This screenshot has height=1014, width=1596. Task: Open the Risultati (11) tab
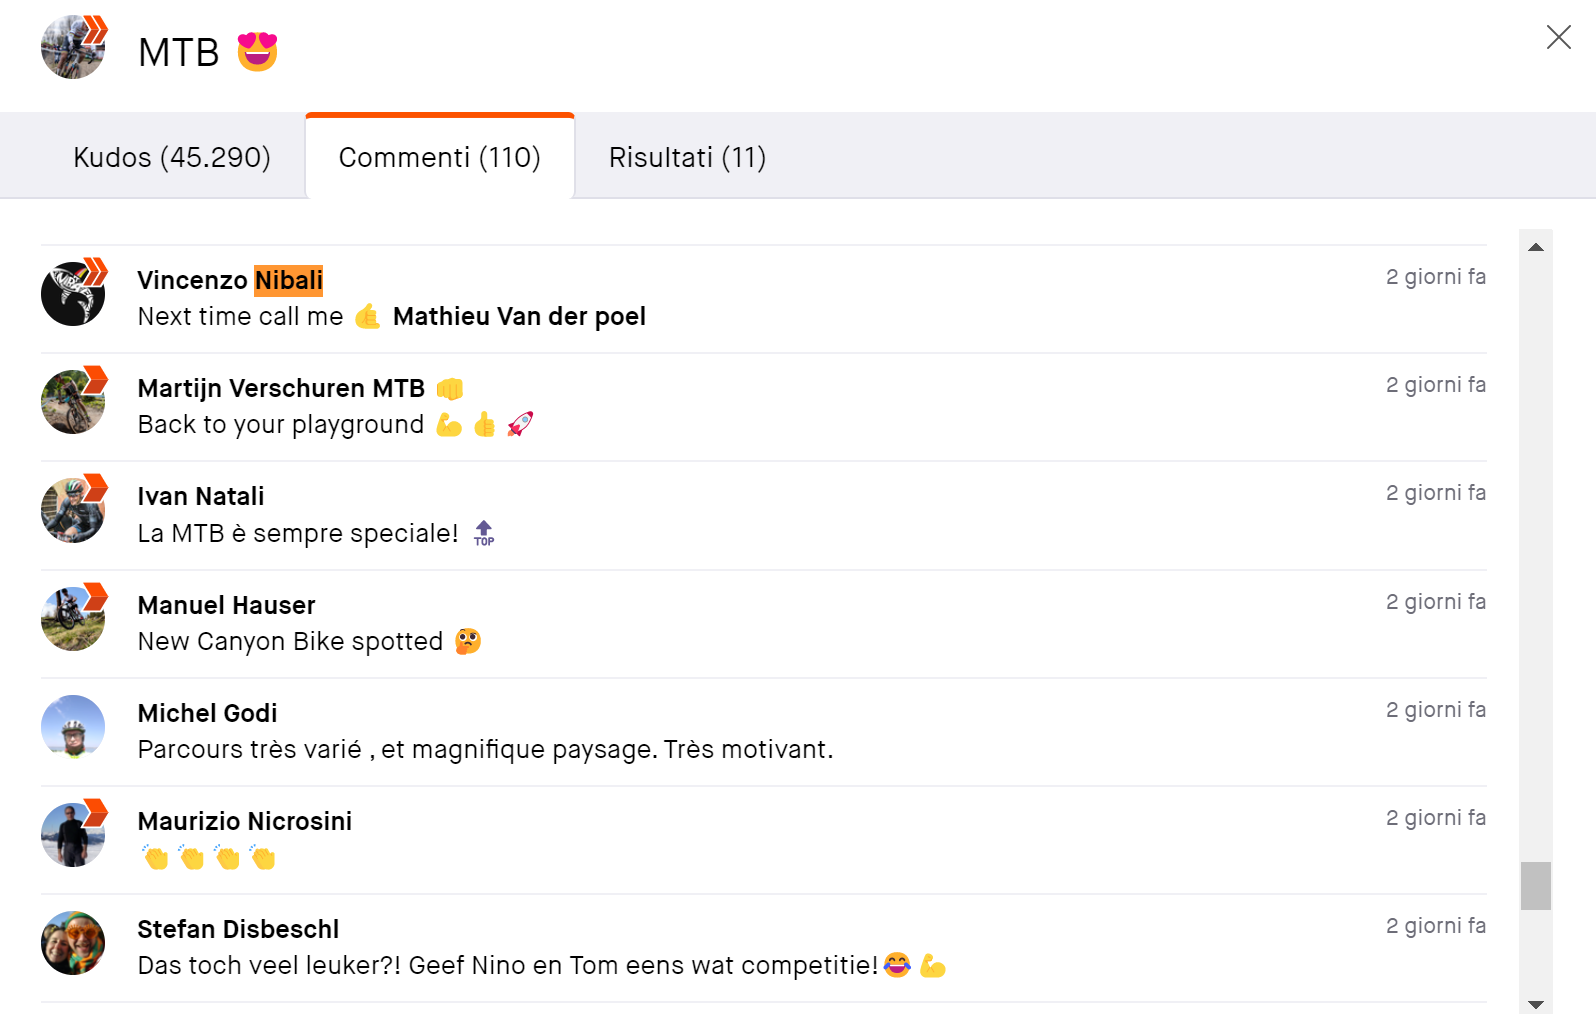point(687,158)
